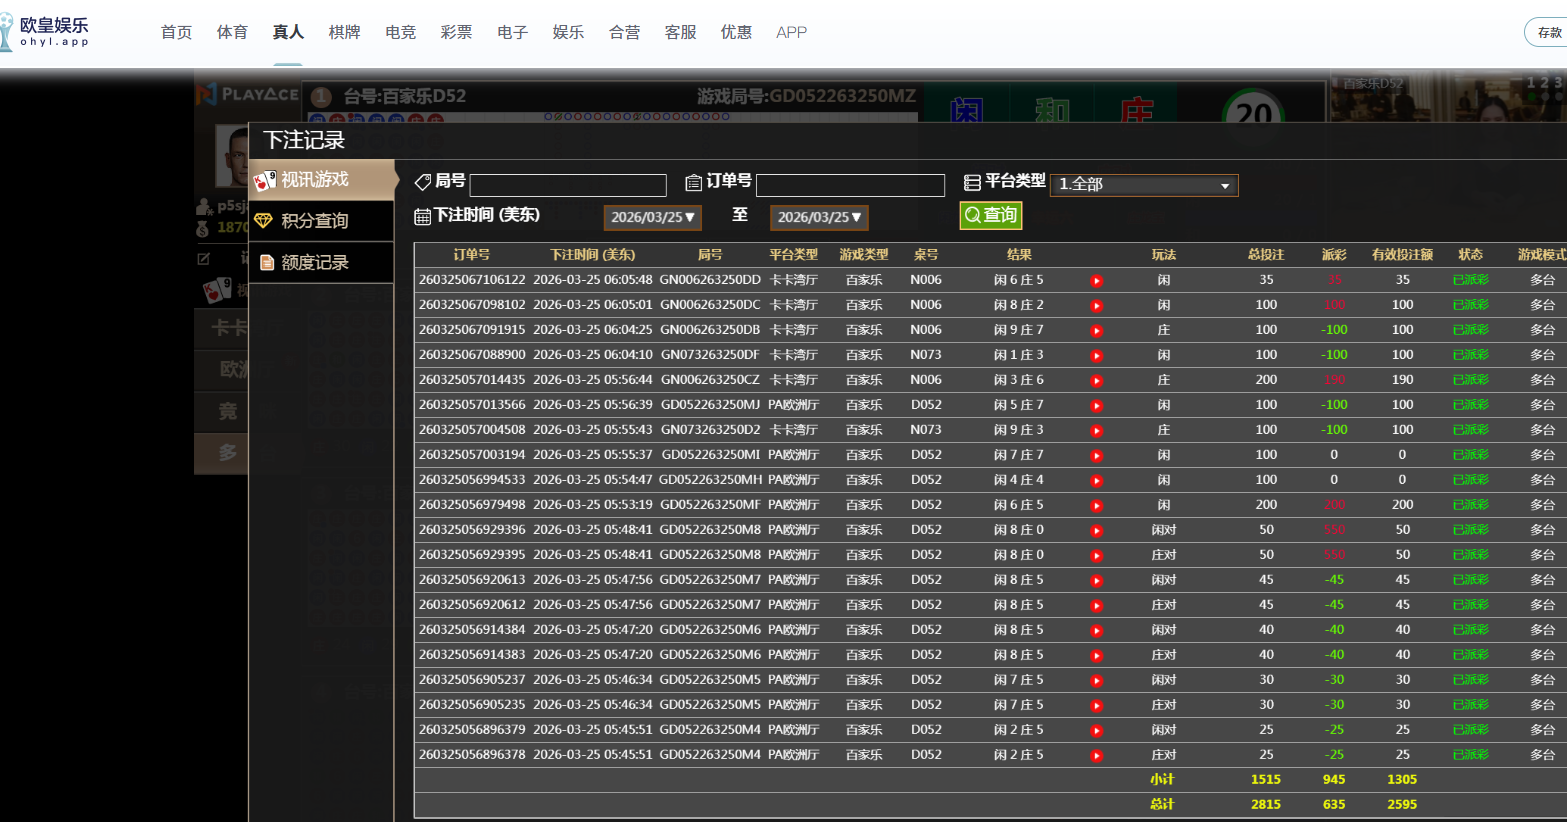Go to the 体育 navigation item
Viewport: 1567px width, 822px height.
coord(232,32)
